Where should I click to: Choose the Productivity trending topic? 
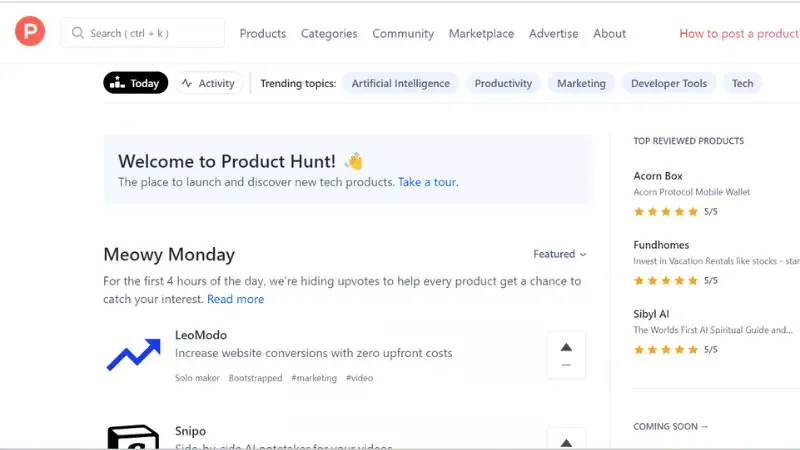point(503,83)
